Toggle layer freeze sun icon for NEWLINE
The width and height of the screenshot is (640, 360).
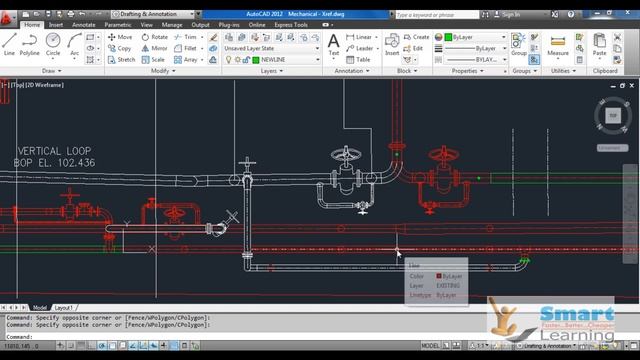point(238,60)
